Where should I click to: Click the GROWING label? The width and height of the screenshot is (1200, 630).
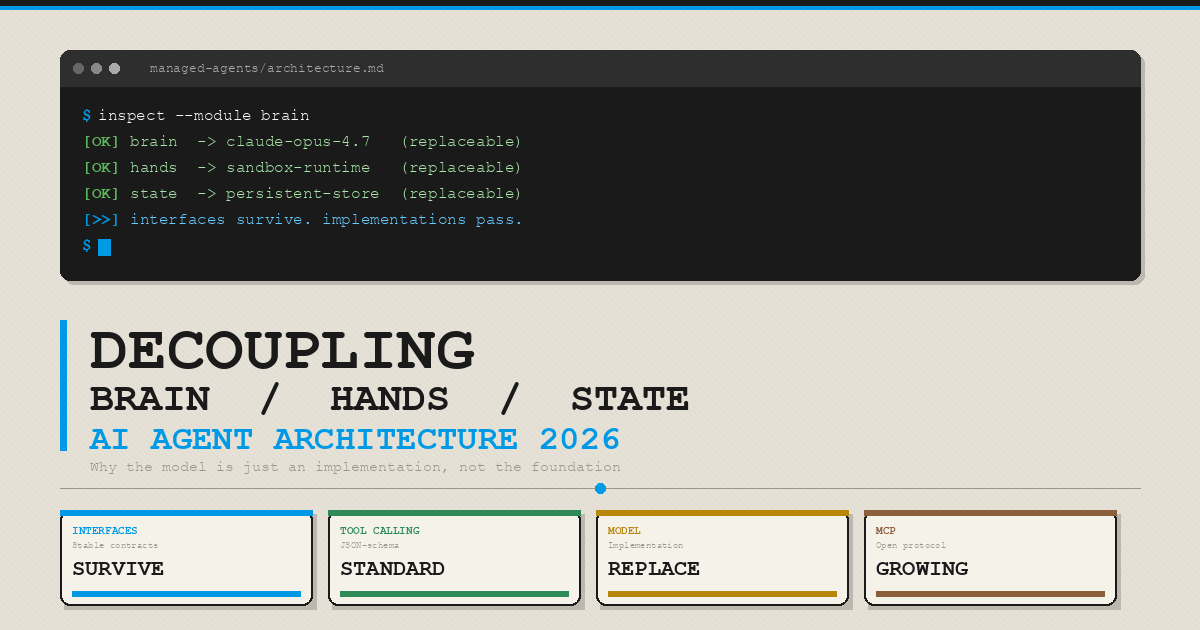pyautogui.click(x=922, y=569)
